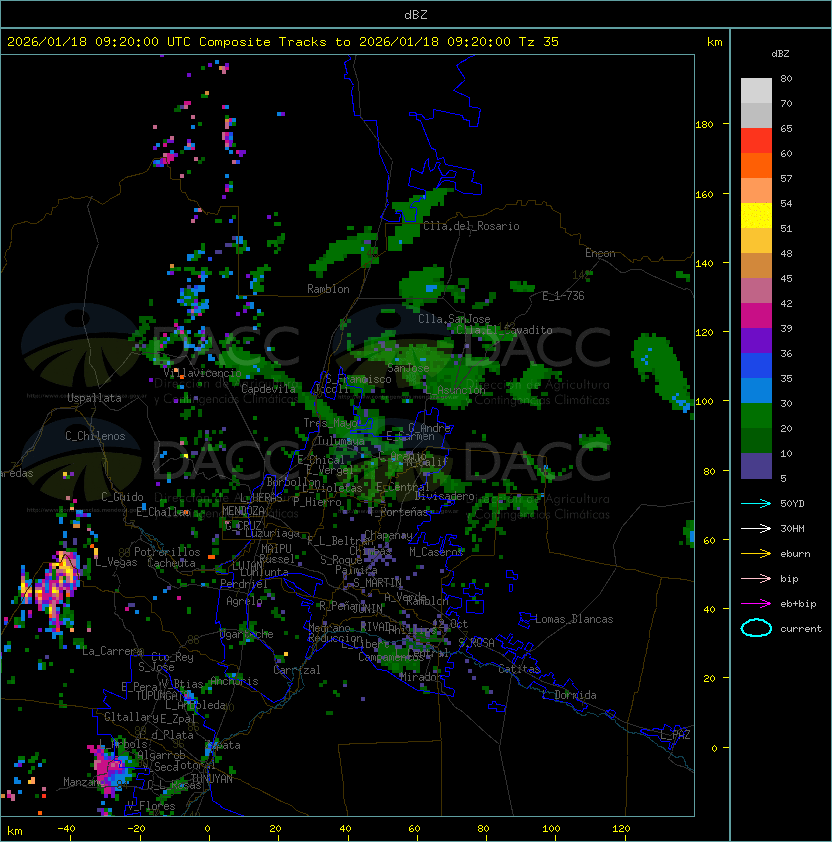Click the E_1-736 label
This screenshot has width=832, height=842.
click(563, 296)
